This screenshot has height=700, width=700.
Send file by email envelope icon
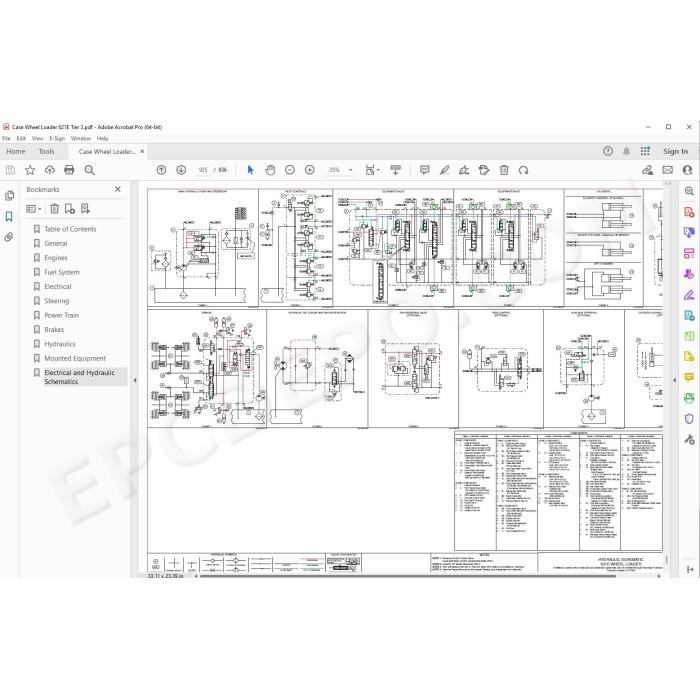(667, 170)
